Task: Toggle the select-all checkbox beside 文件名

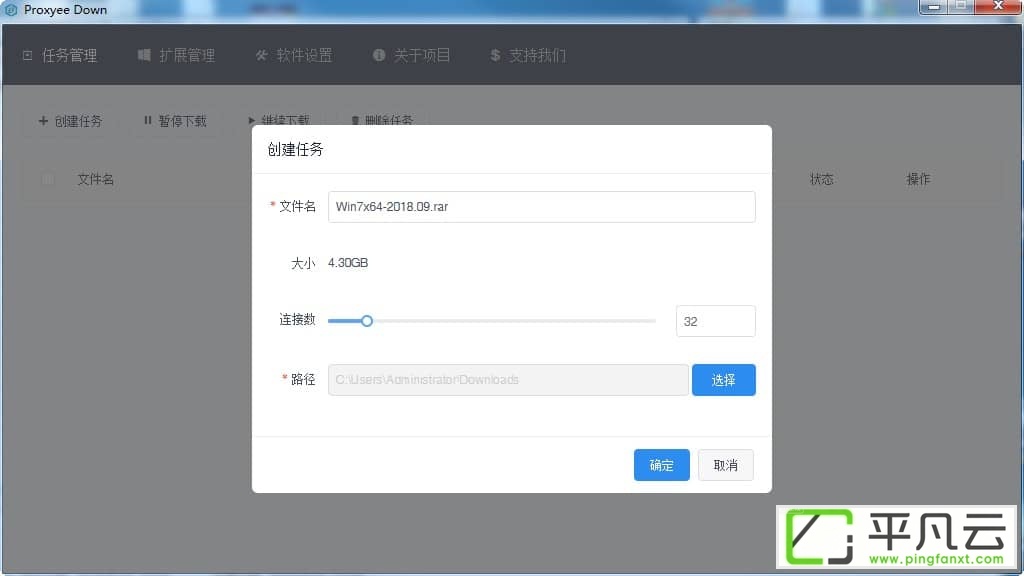Action: [48, 179]
